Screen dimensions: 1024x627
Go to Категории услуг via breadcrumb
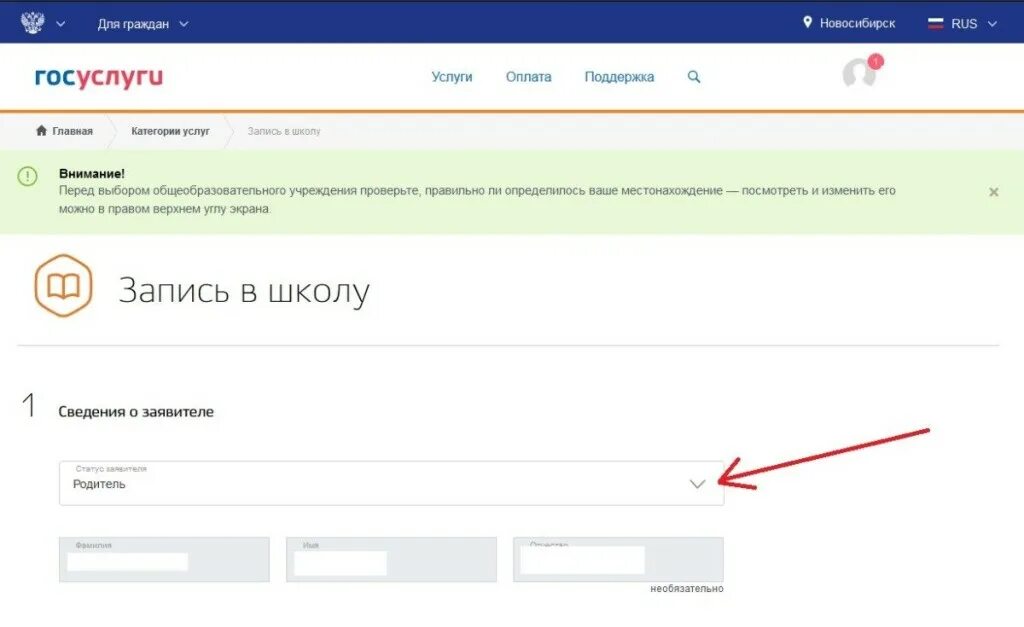[170, 131]
